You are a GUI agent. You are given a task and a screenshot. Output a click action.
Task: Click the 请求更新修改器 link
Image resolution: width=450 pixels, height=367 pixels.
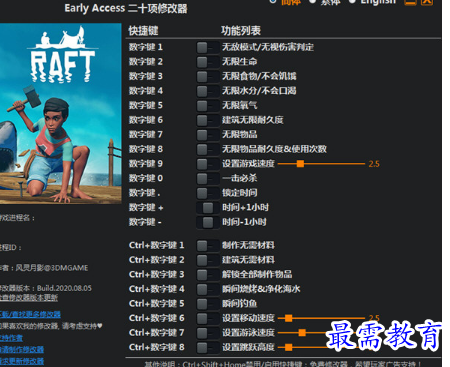pyautogui.click(x=22, y=361)
